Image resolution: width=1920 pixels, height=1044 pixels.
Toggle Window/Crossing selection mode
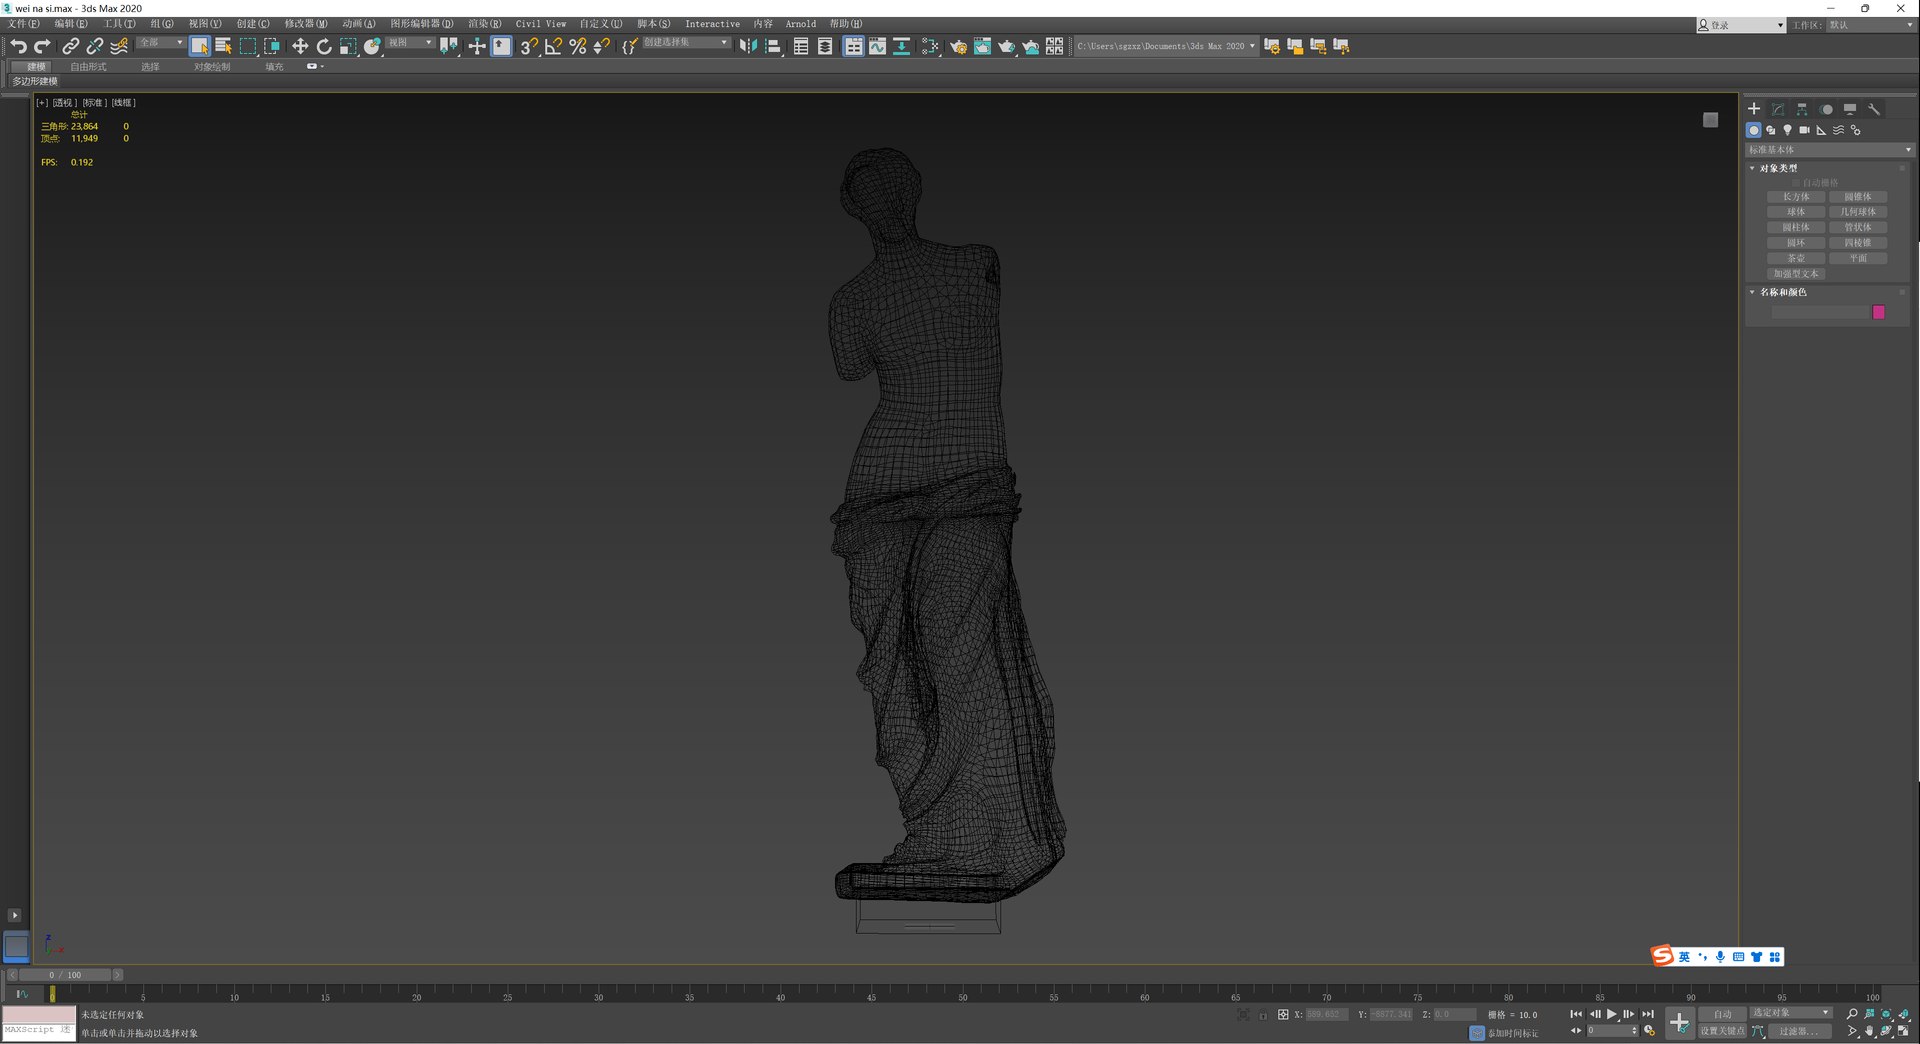(271, 46)
